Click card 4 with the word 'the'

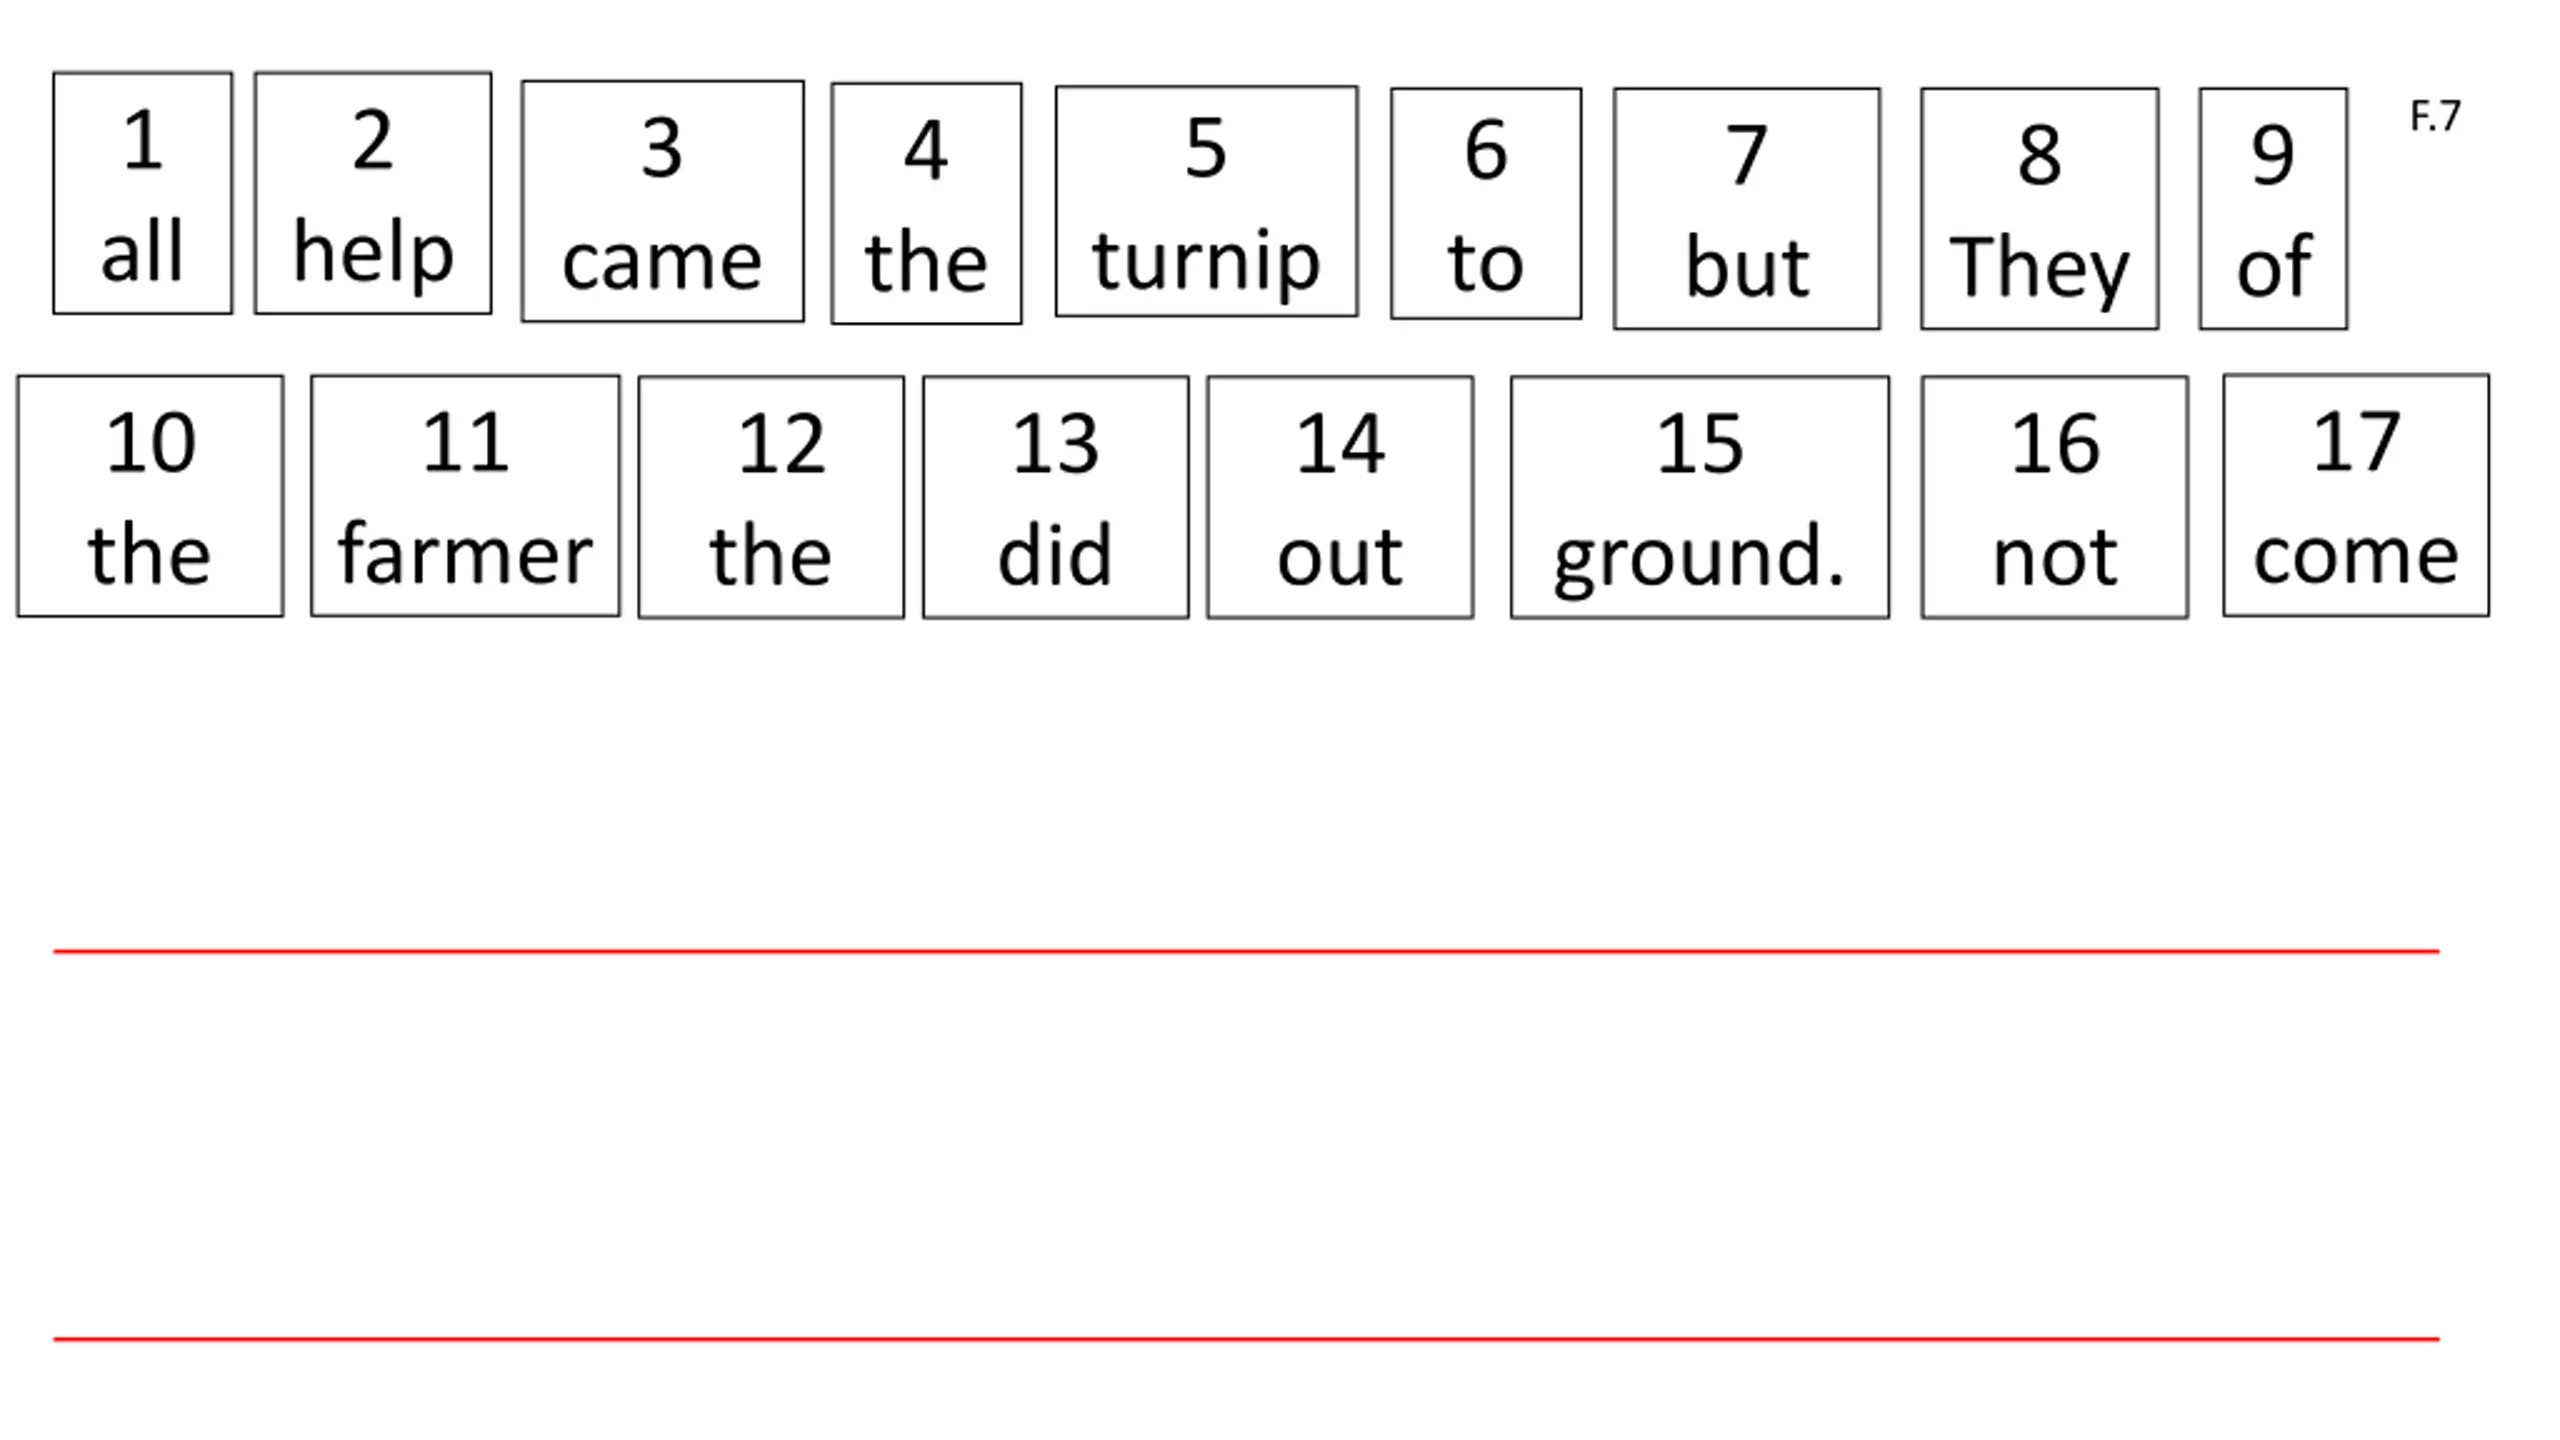click(926, 204)
